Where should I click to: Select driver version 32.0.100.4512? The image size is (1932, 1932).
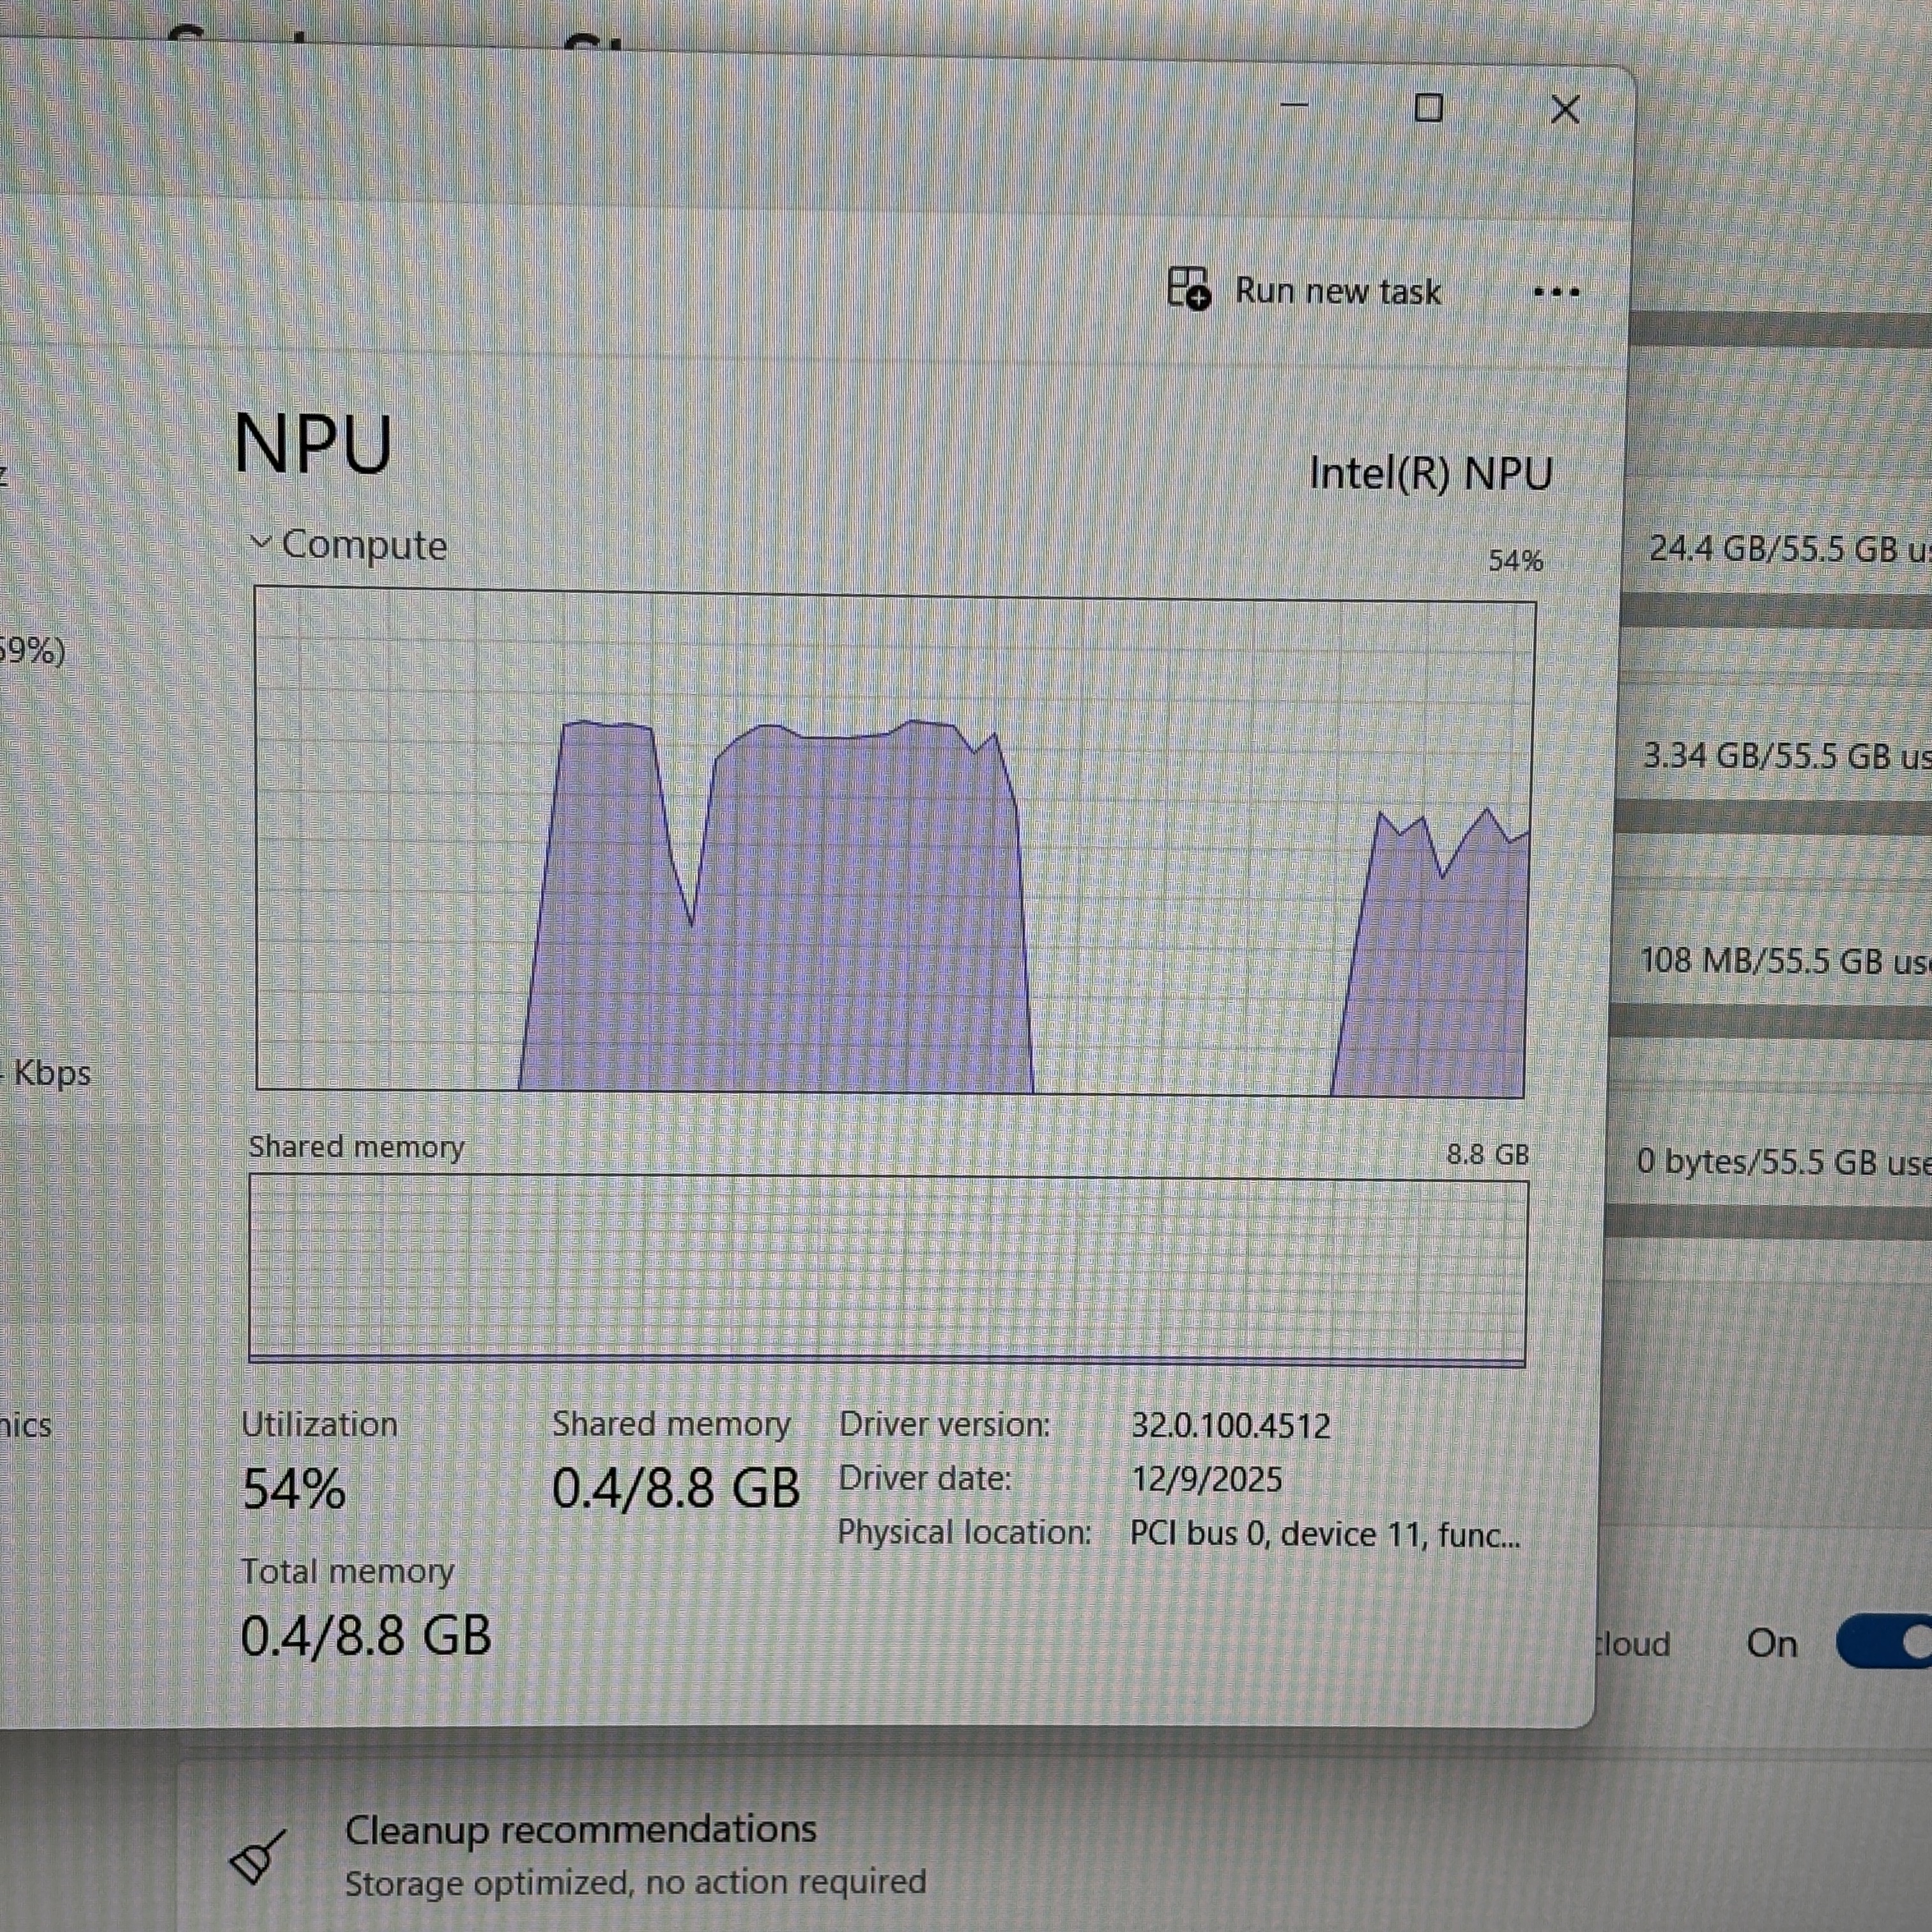tap(1231, 1426)
